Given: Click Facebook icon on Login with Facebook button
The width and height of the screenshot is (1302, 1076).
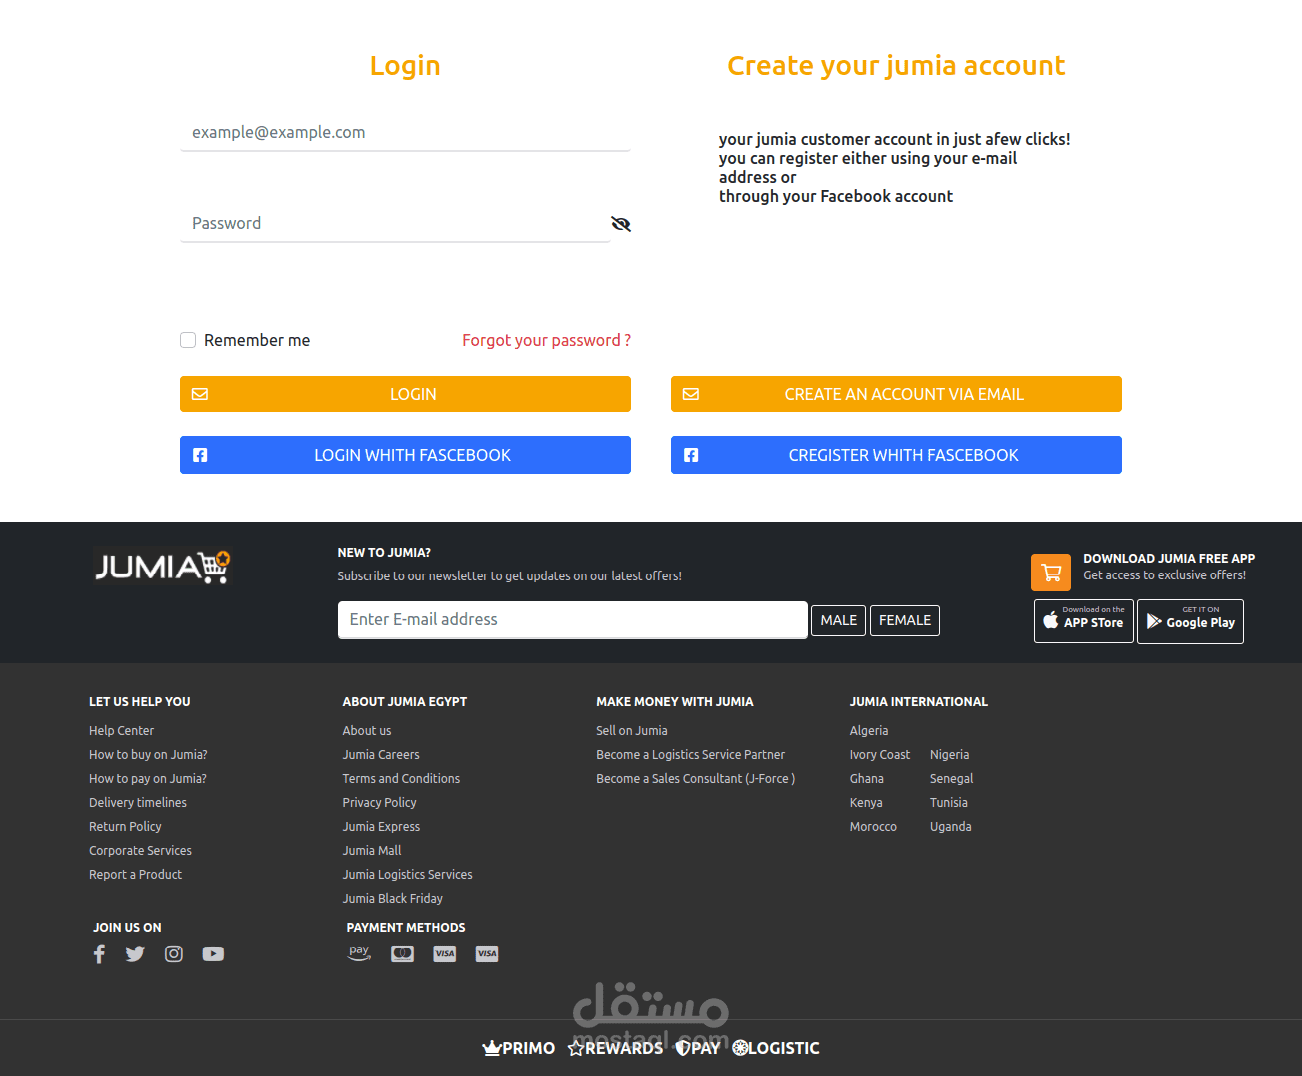Looking at the screenshot, I should point(200,455).
